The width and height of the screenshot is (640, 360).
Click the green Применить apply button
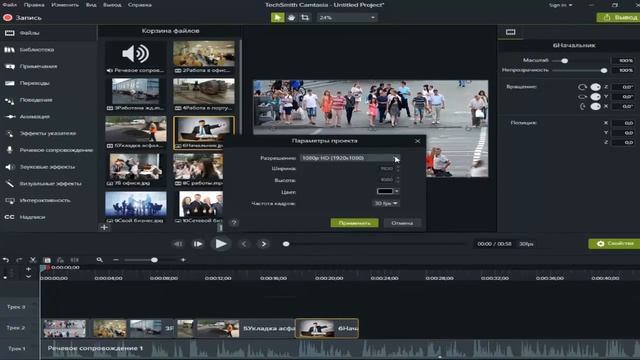354,223
